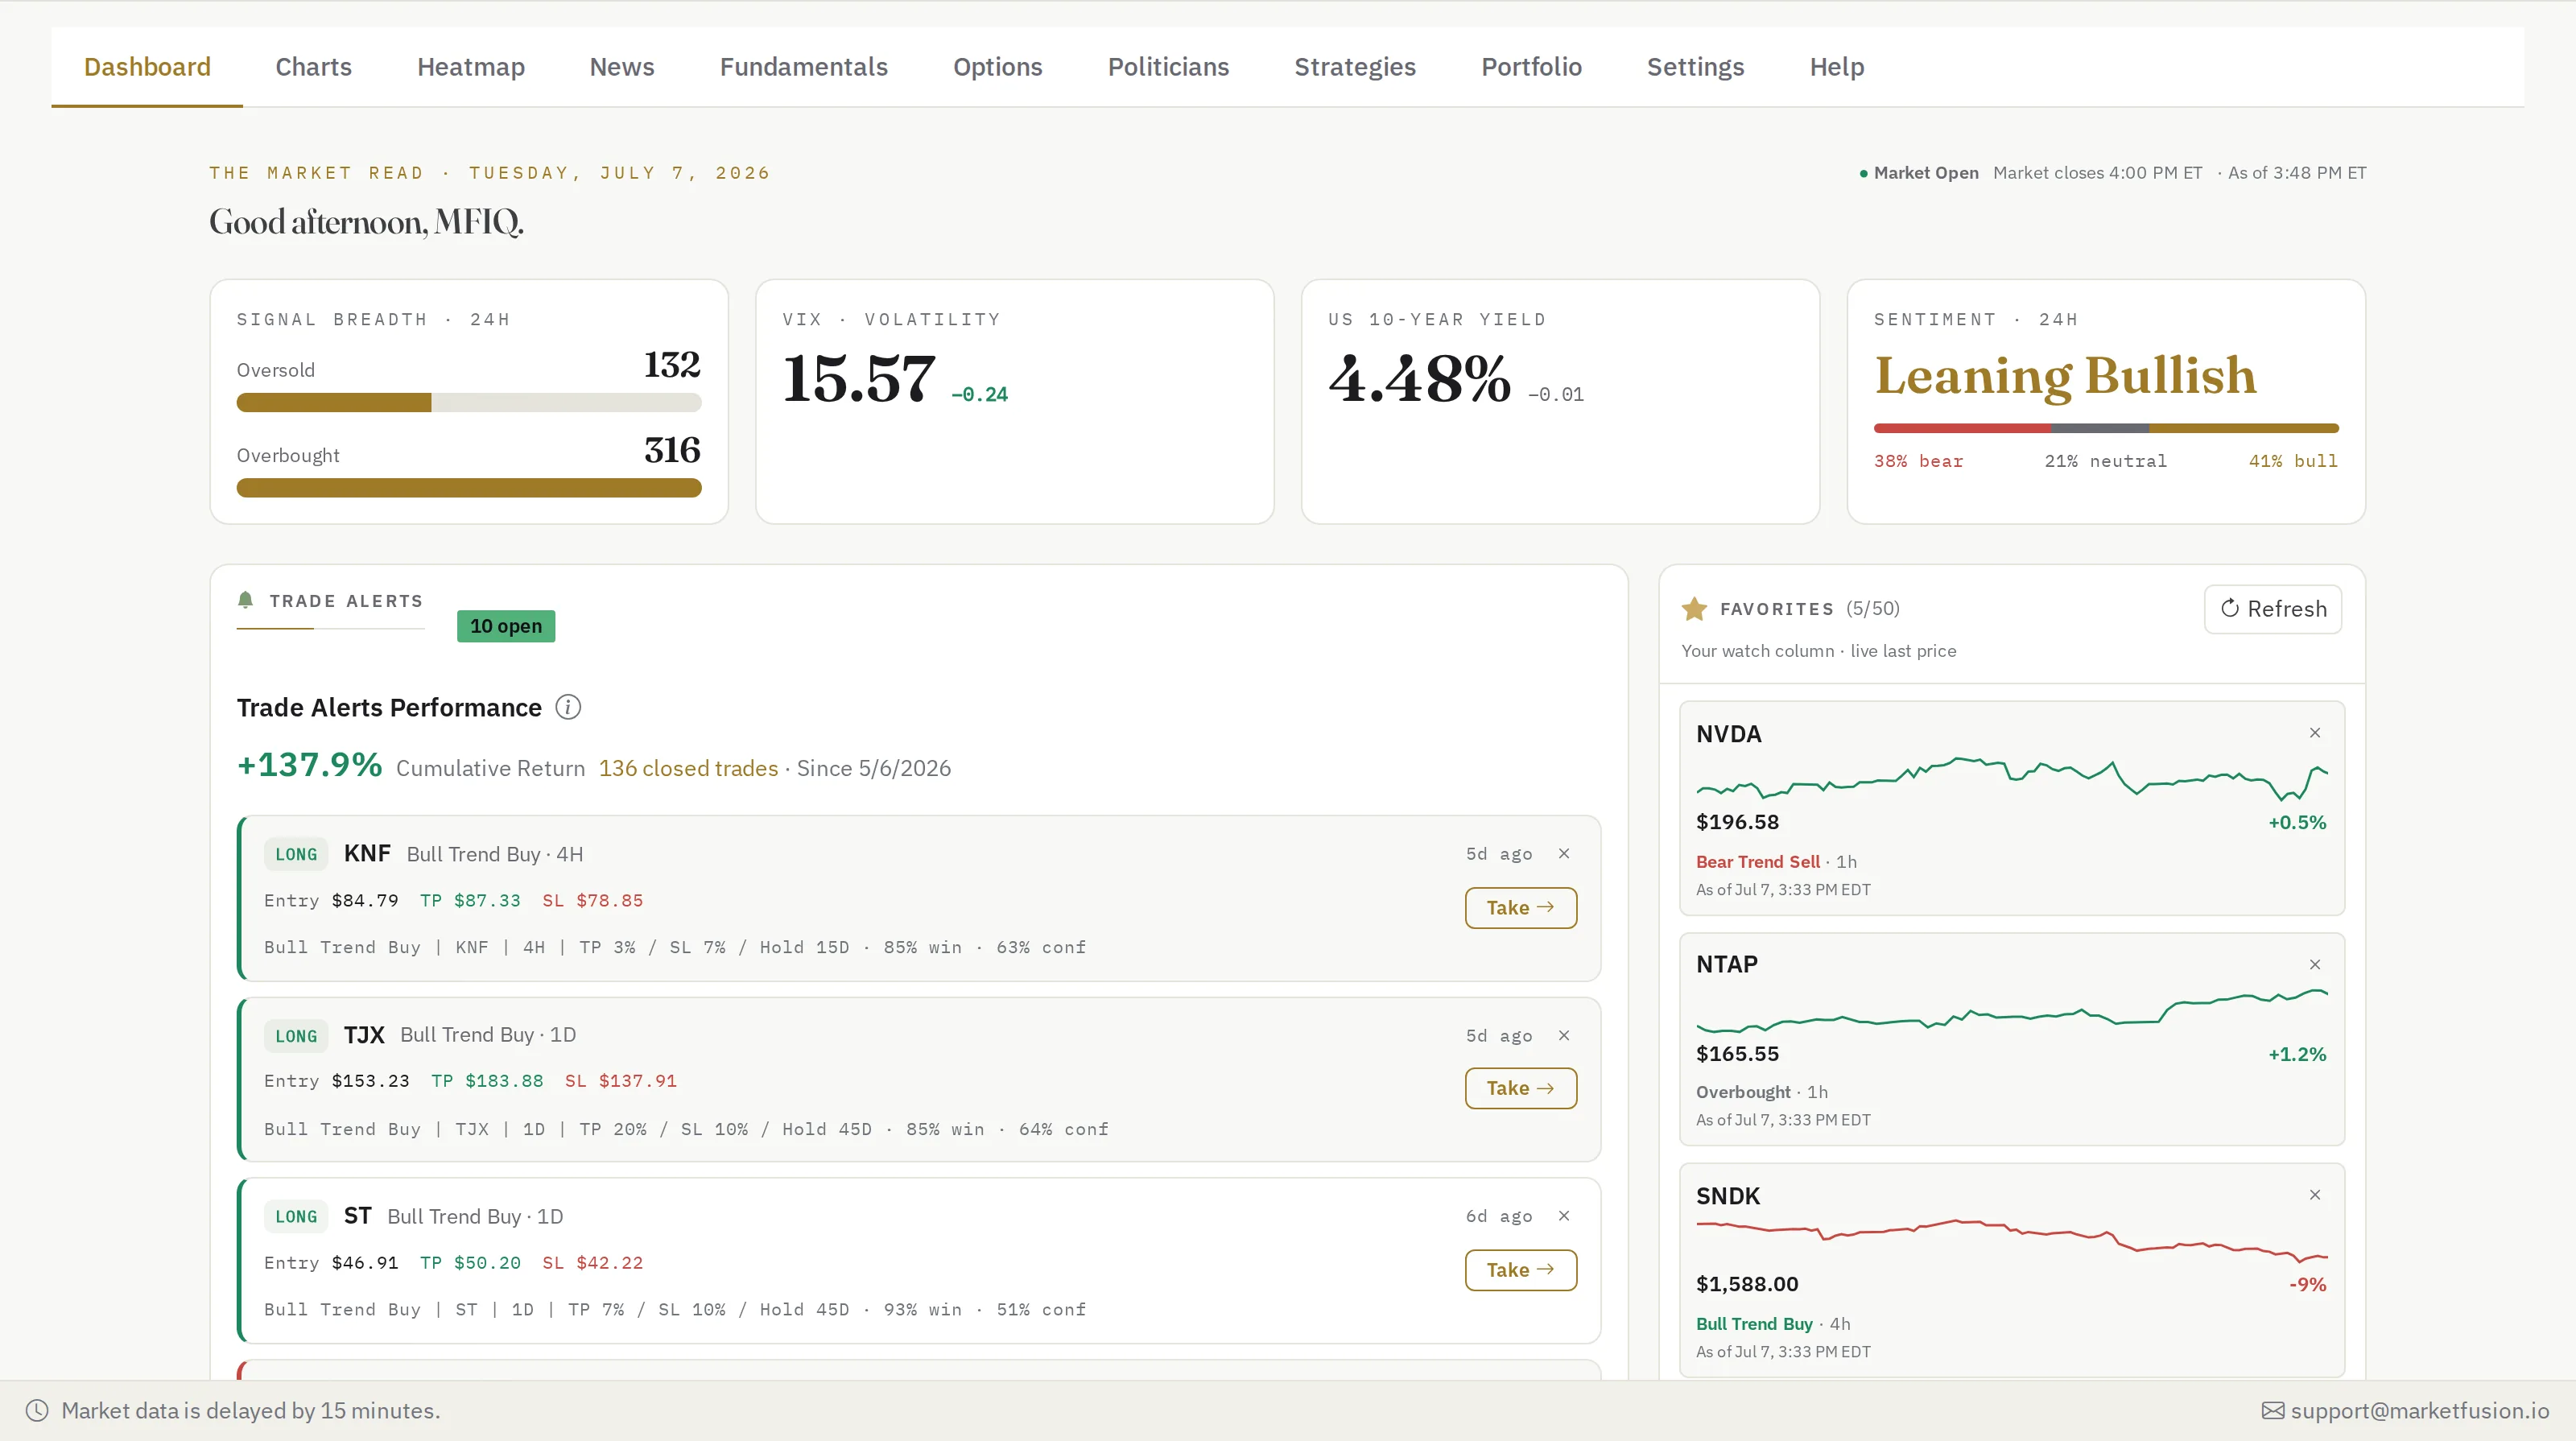The image size is (2576, 1441).
Task: Click the TJX ticker symbol
Action: click(364, 1035)
